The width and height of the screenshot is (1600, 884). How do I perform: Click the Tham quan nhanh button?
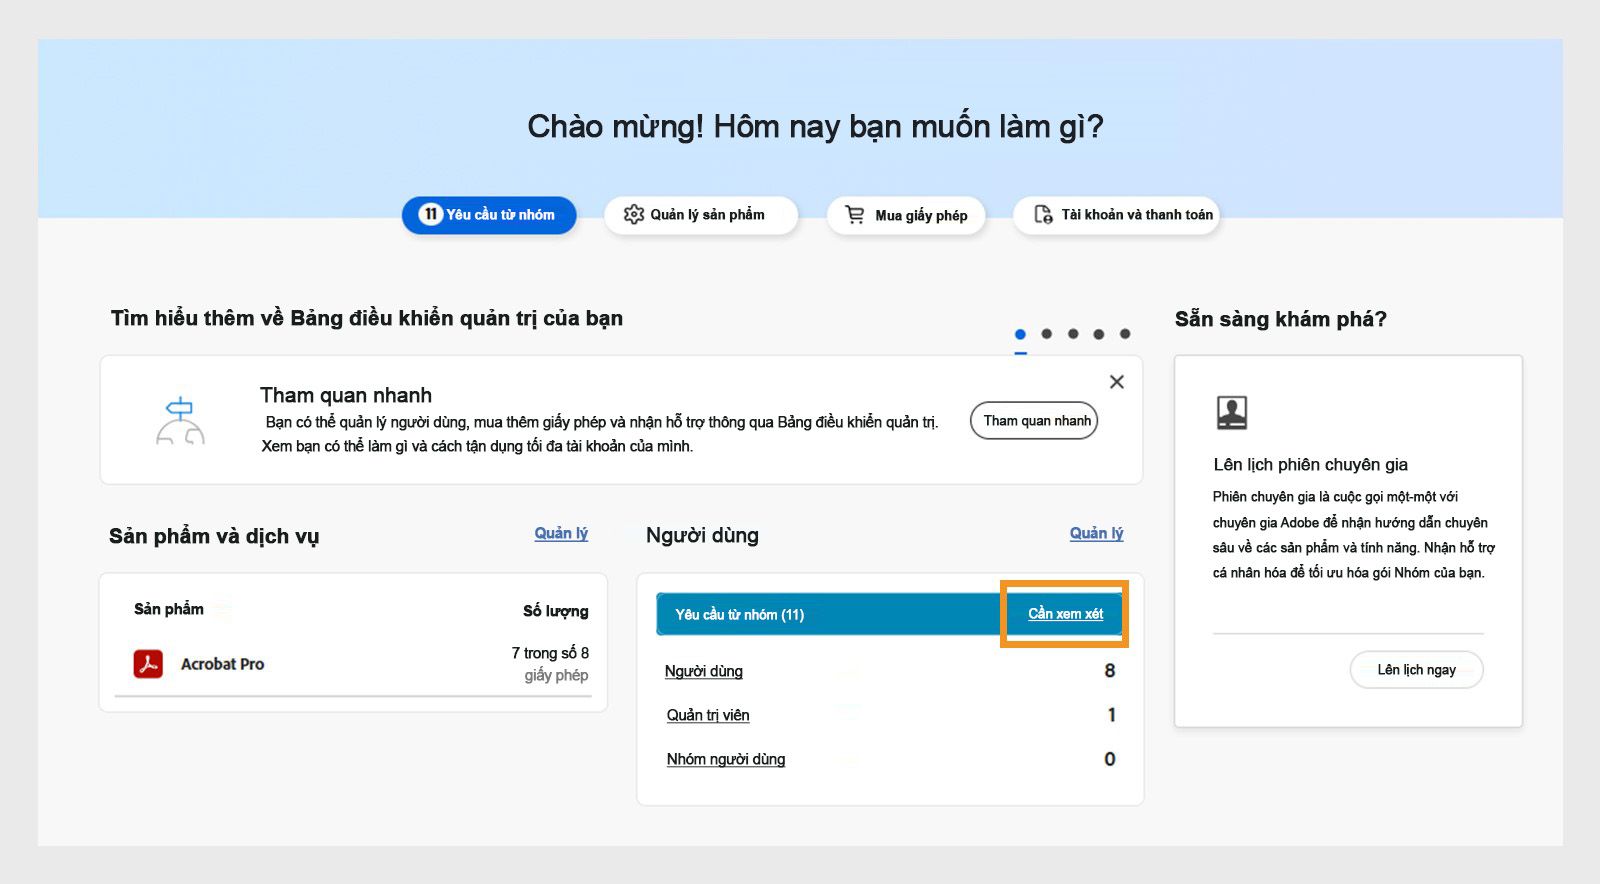[1034, 421]
